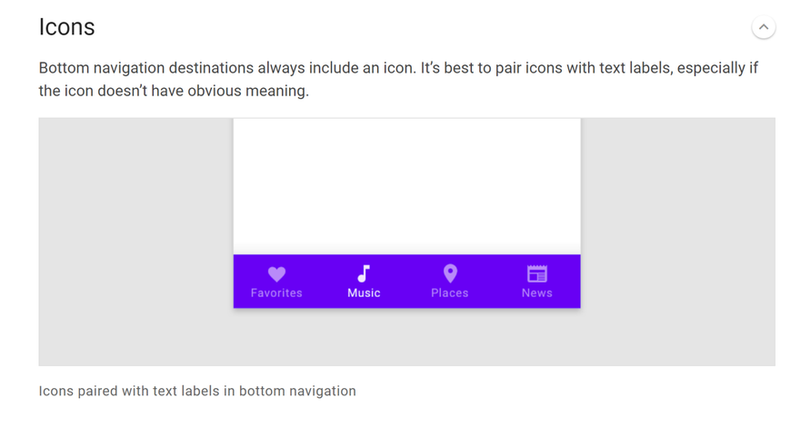Click the Music text label
This screenshot has width=800, height=426.
coord(364,293)
